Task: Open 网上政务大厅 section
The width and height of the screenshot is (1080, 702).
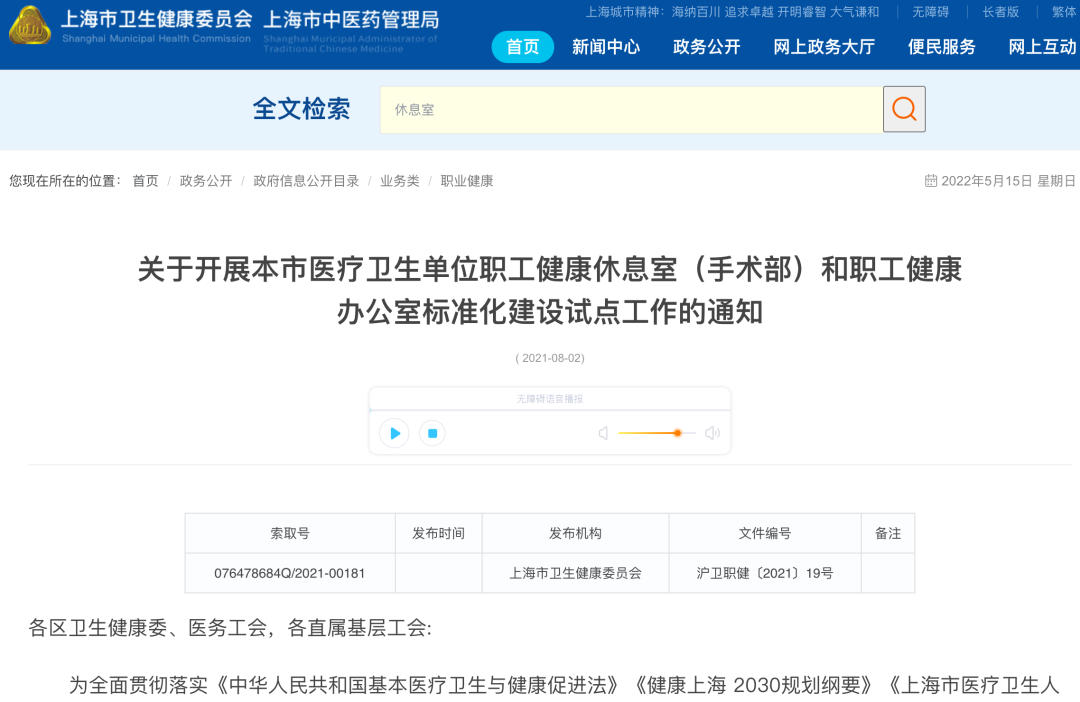Action: [x=824, y=47]
